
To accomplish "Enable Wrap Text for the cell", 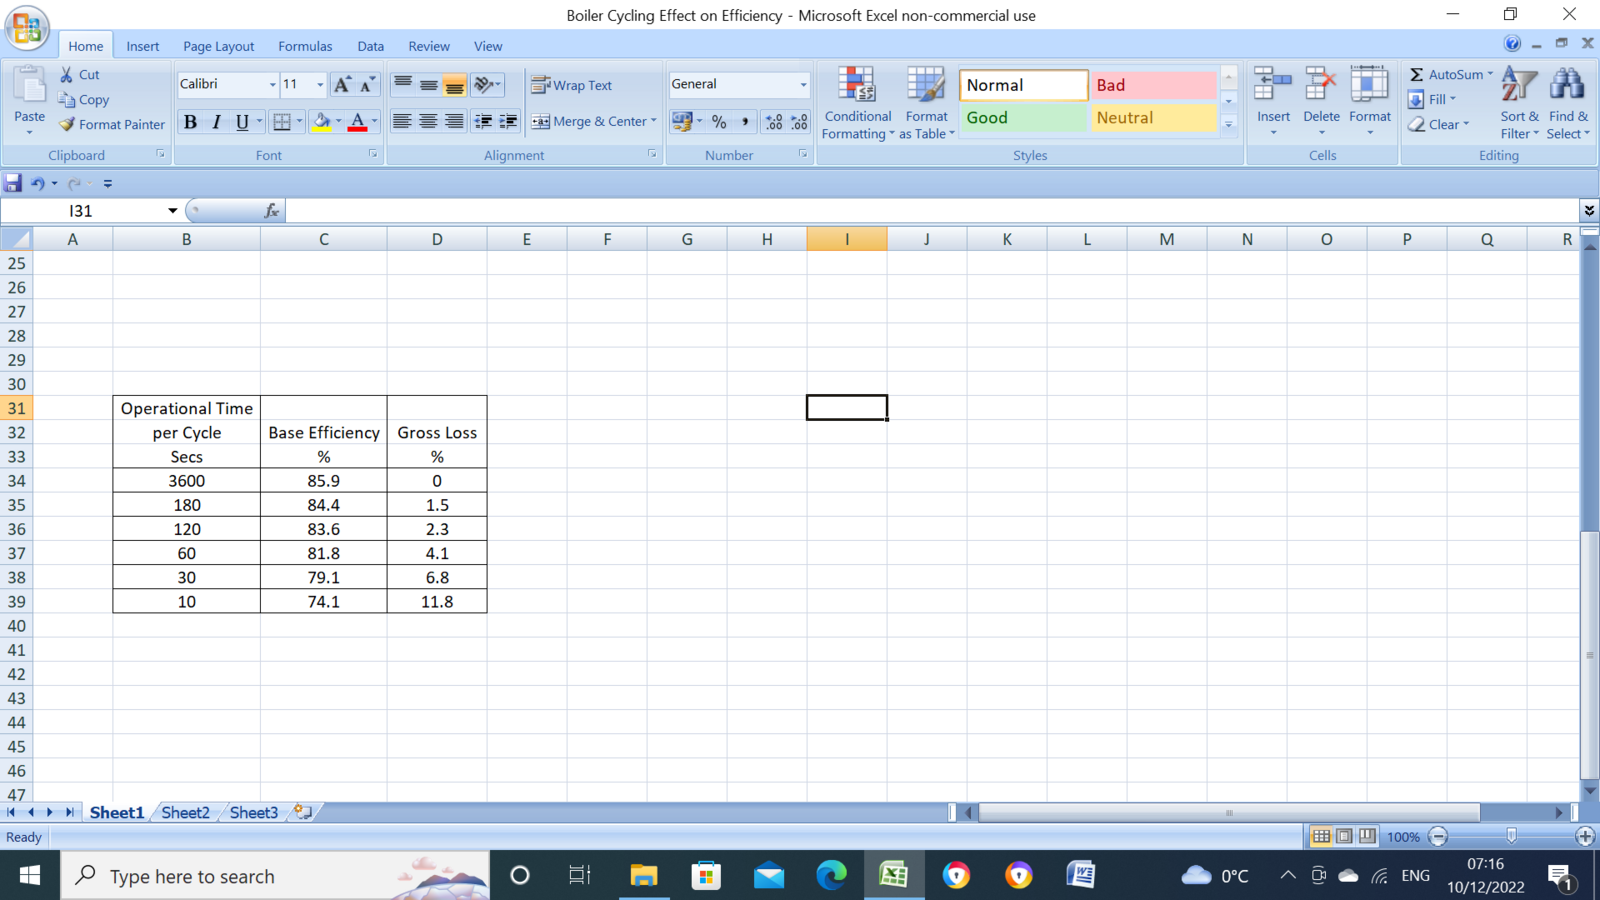I will 572,85.
